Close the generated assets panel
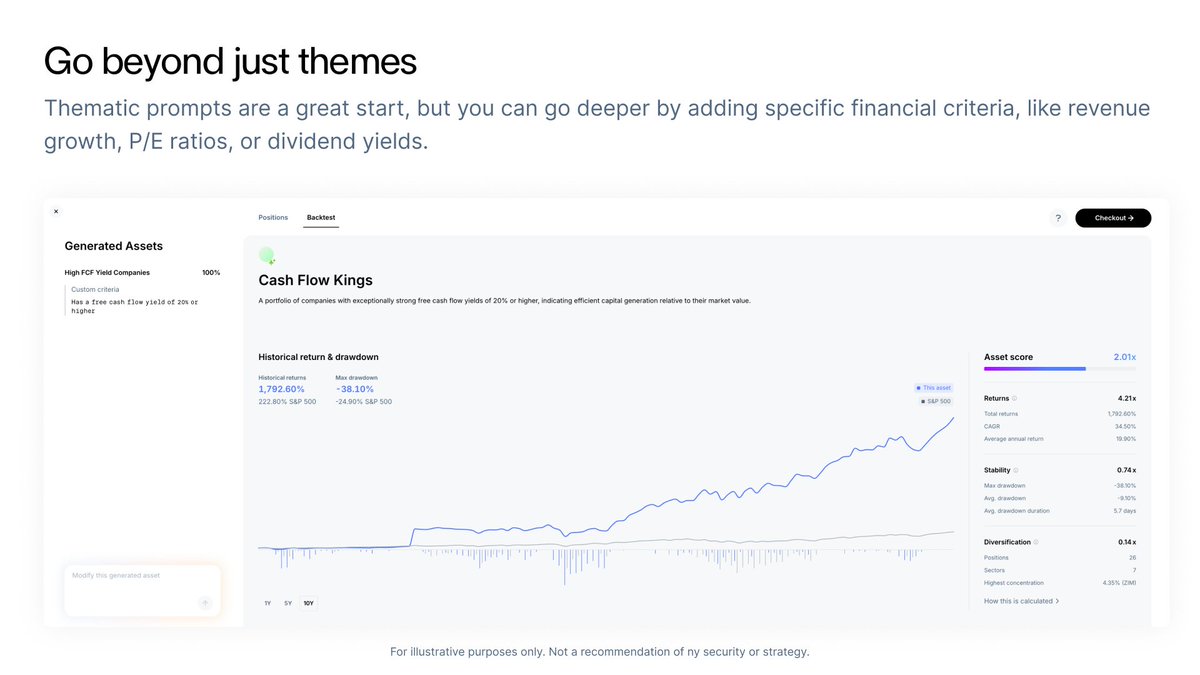The width and height of the screenshot is (1200, 675). point(56,211)
